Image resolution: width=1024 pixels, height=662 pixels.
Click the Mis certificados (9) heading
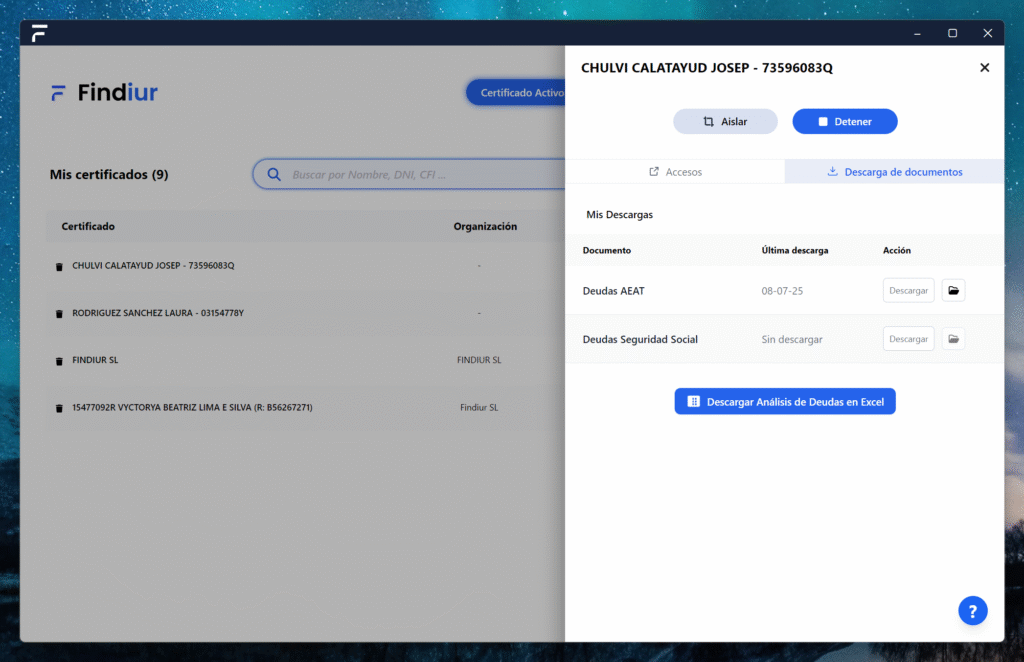(x=109, y=174)
